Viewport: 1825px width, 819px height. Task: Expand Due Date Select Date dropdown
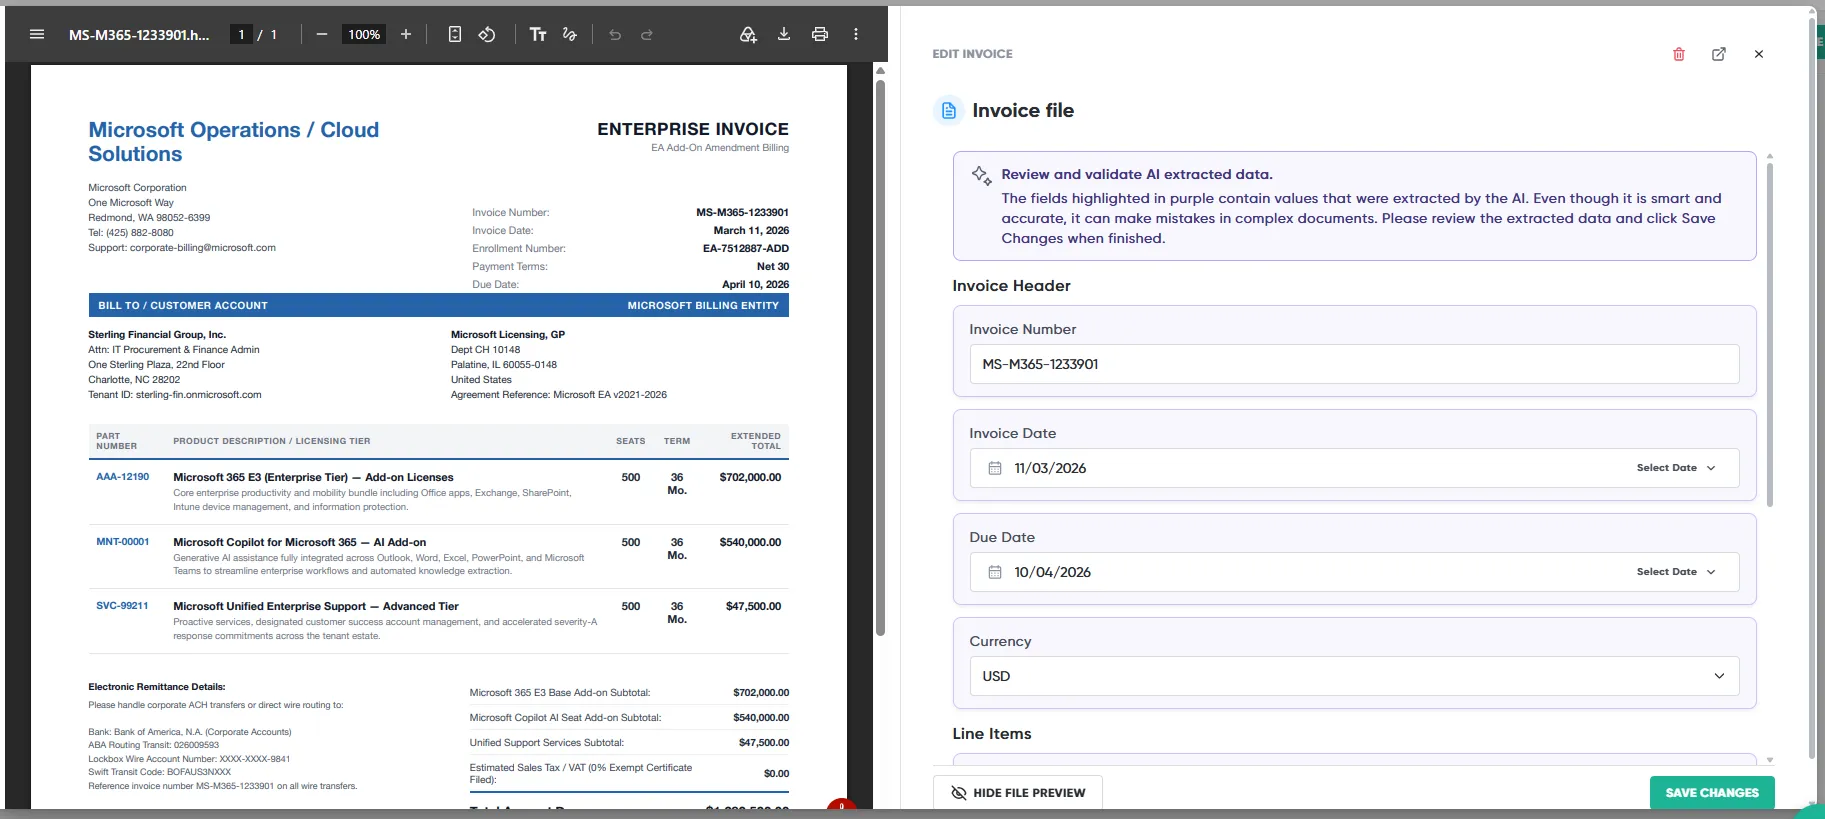point(1676,572)
